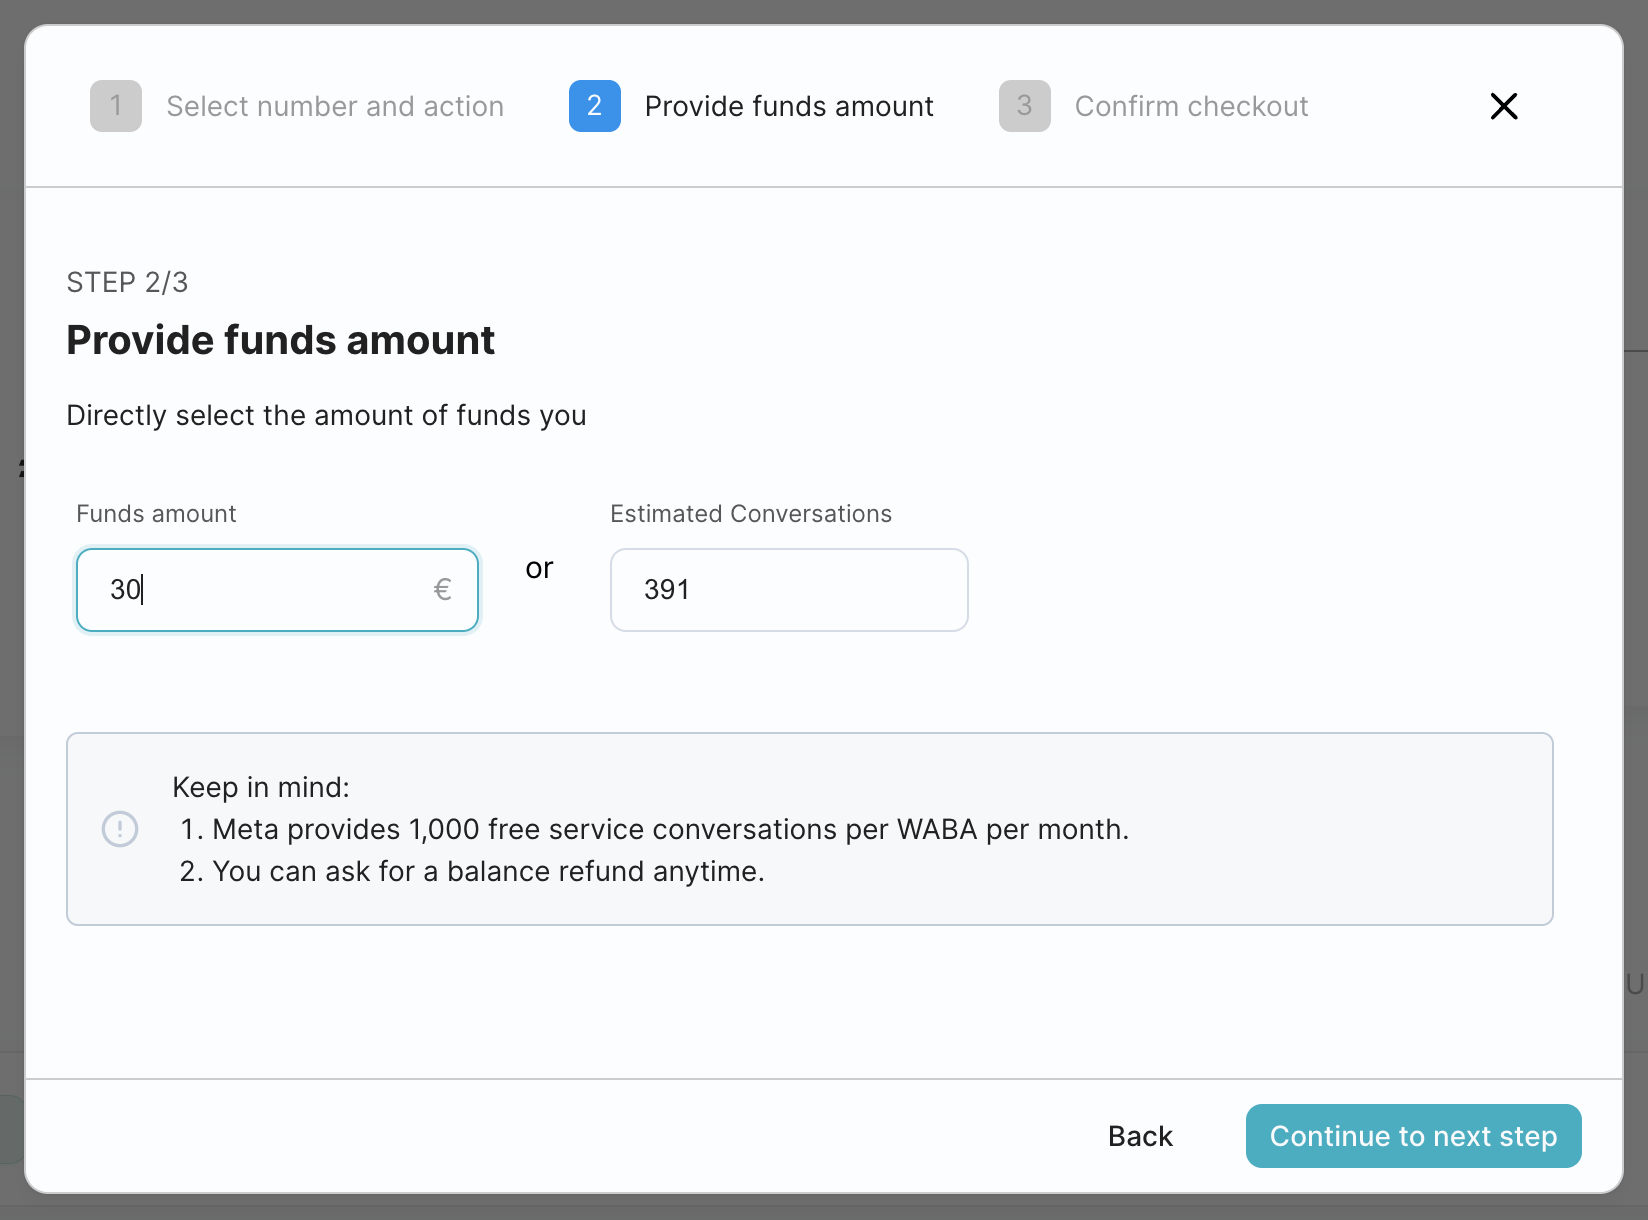
Task: Click the blue step 2 badge
Action: tap(595, 106)
